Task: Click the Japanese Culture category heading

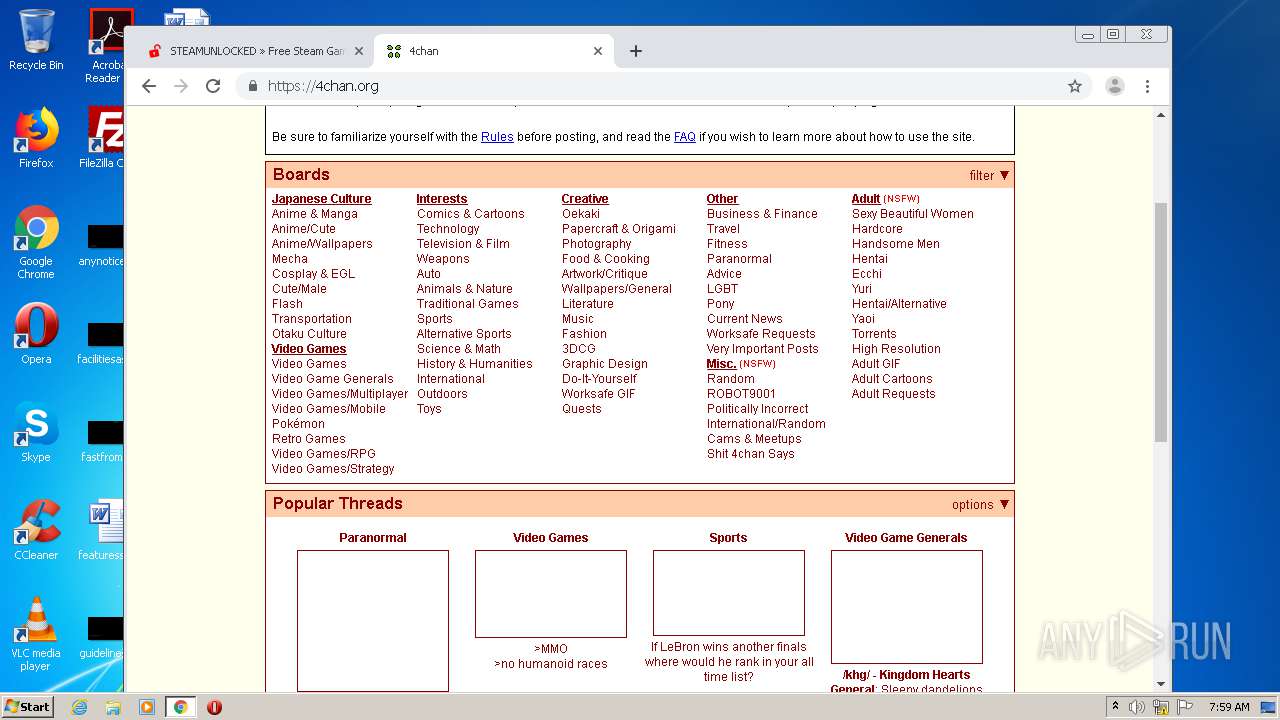Action: coord(322,199)
